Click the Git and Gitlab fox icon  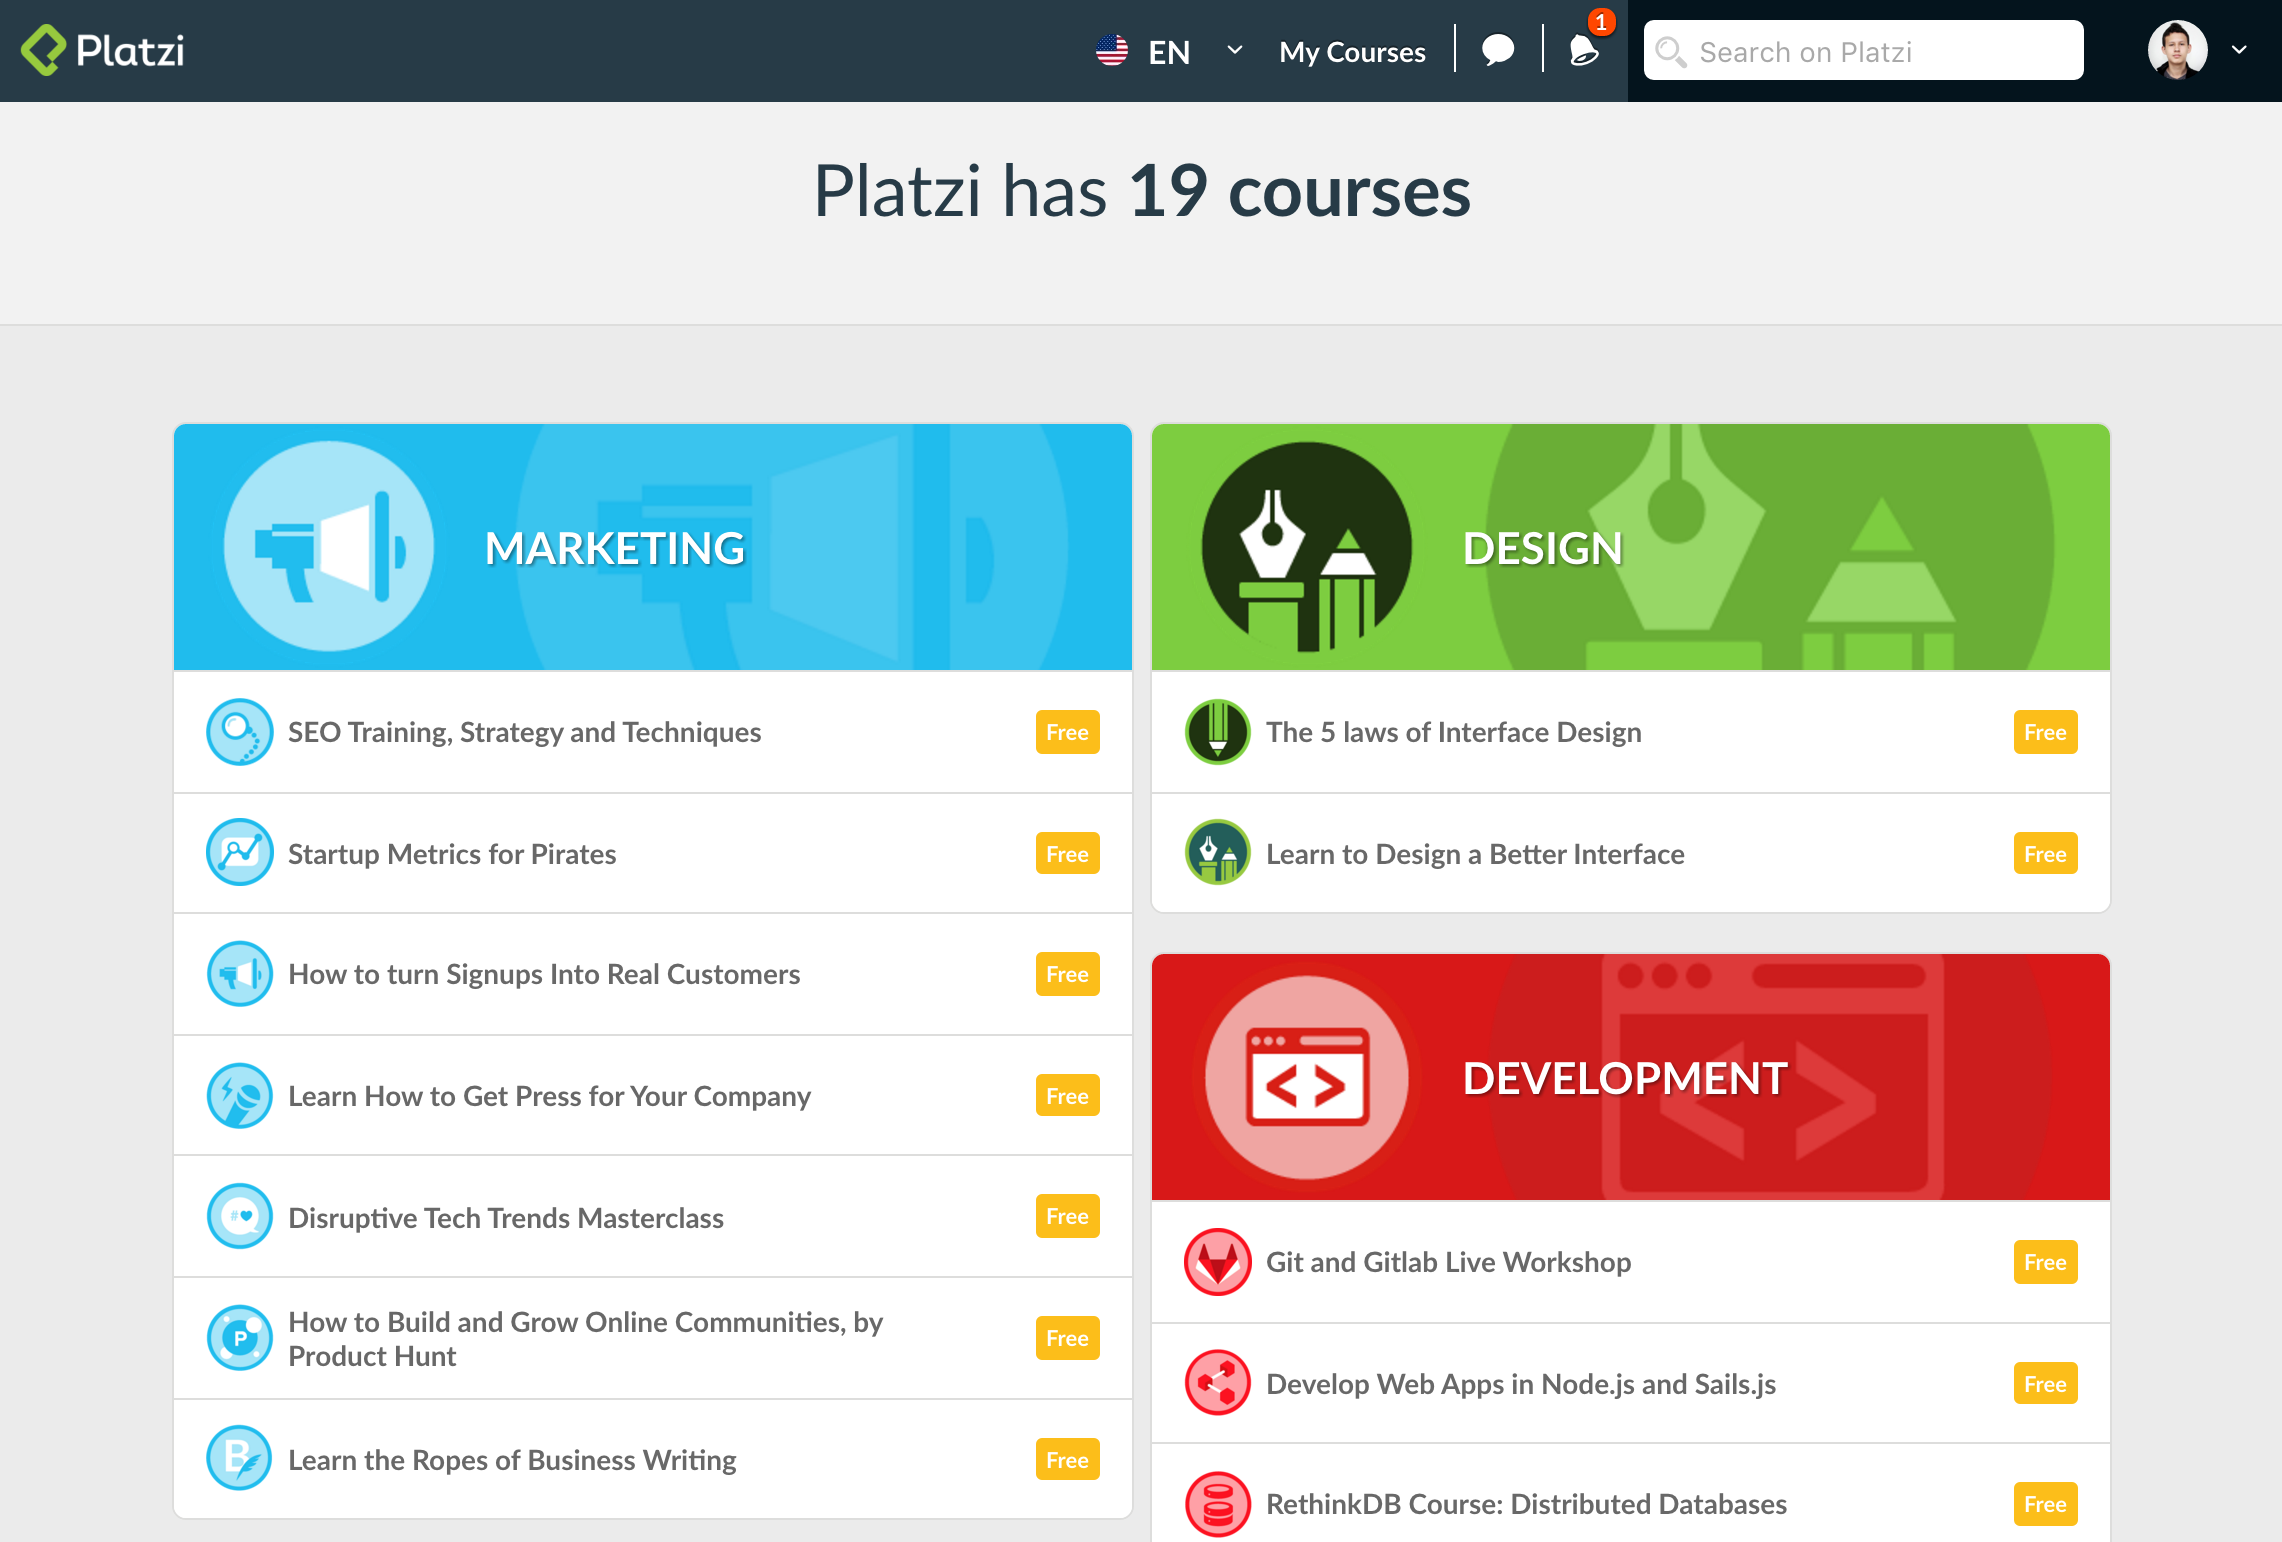tap(1217, 1262)
